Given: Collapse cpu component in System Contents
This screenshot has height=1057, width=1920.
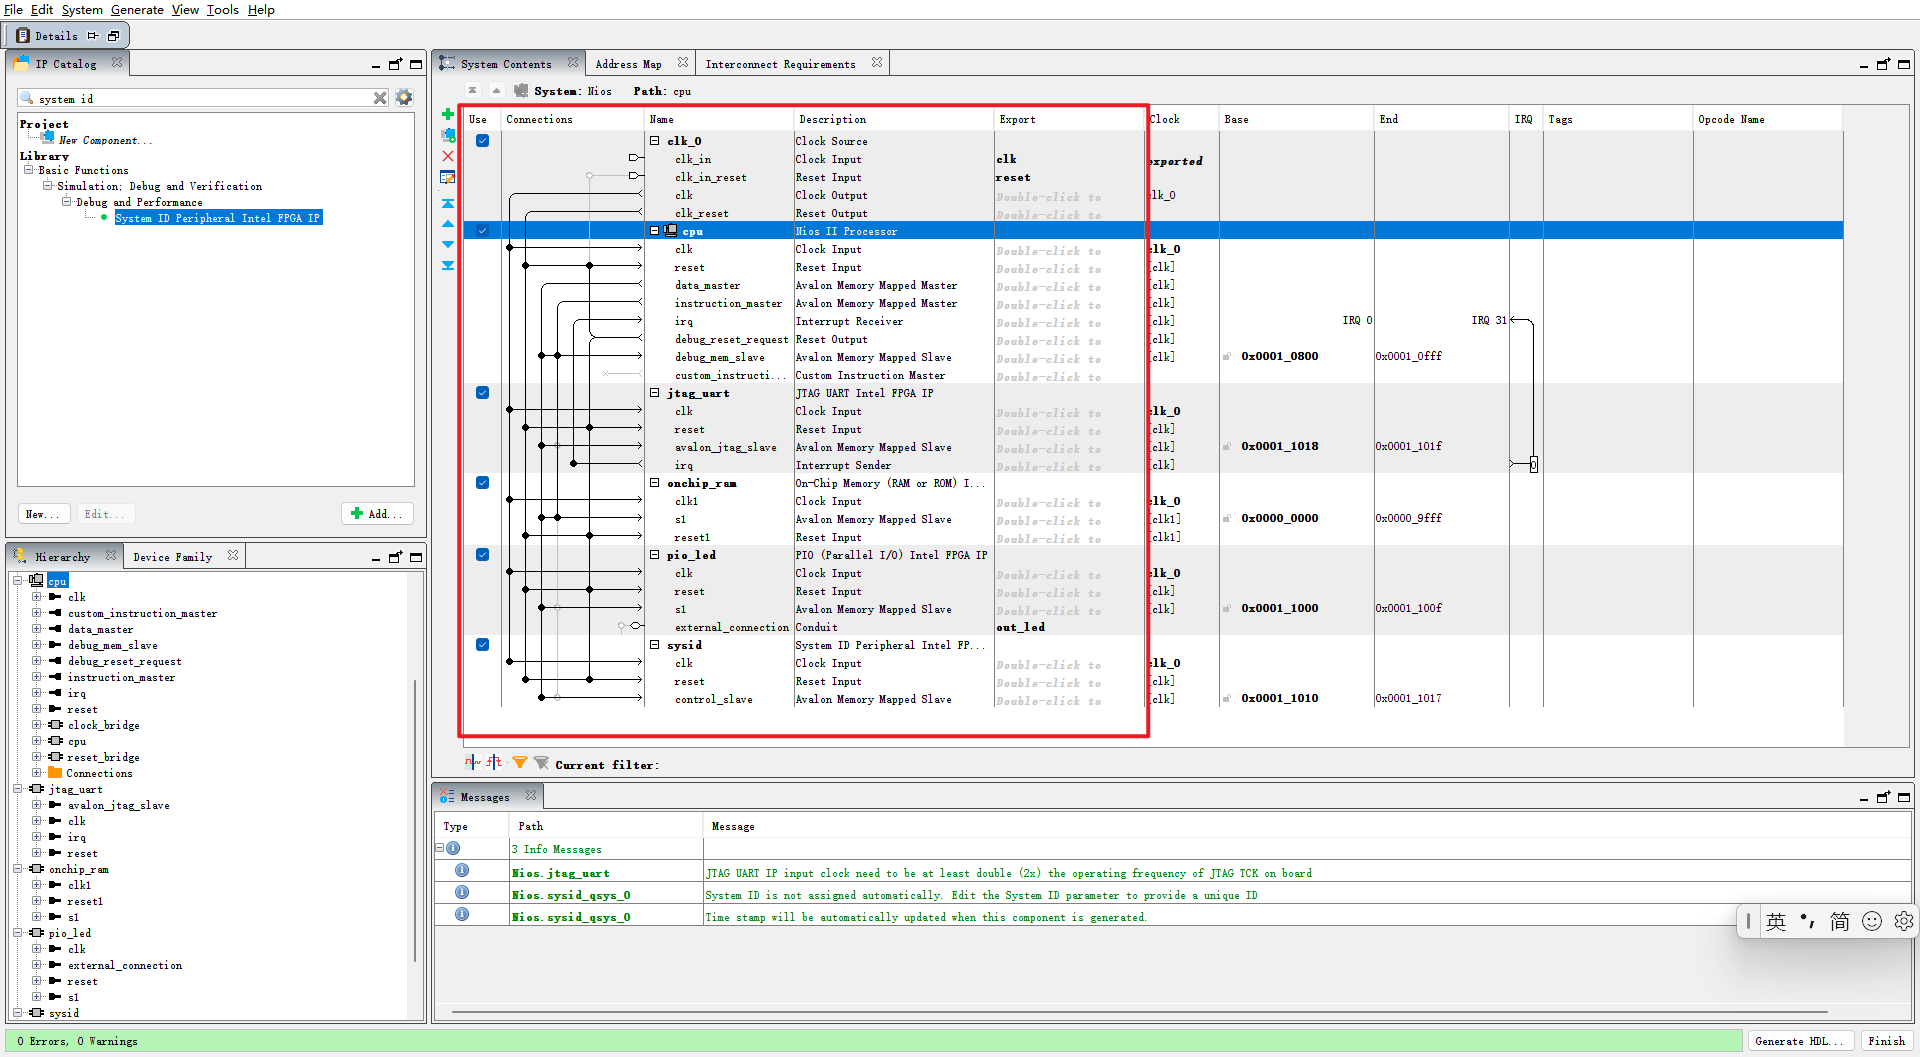Looking at the screenshot, I should [x=655, y=231].
